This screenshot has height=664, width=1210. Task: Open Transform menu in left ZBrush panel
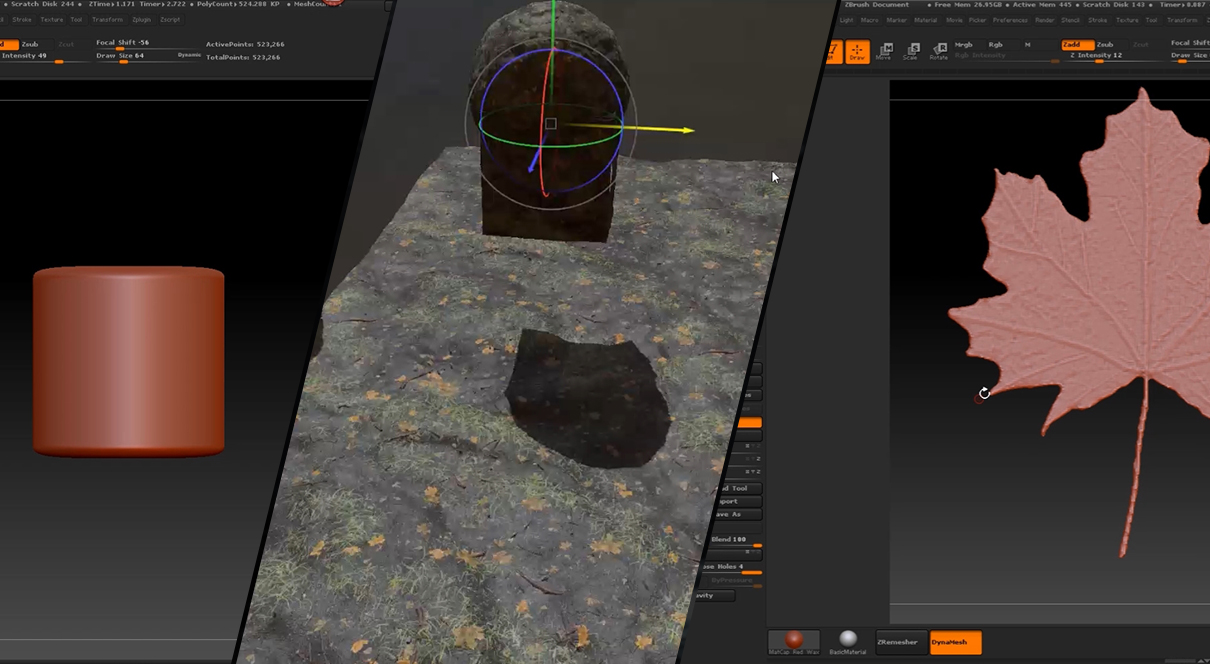click(107, 19)
